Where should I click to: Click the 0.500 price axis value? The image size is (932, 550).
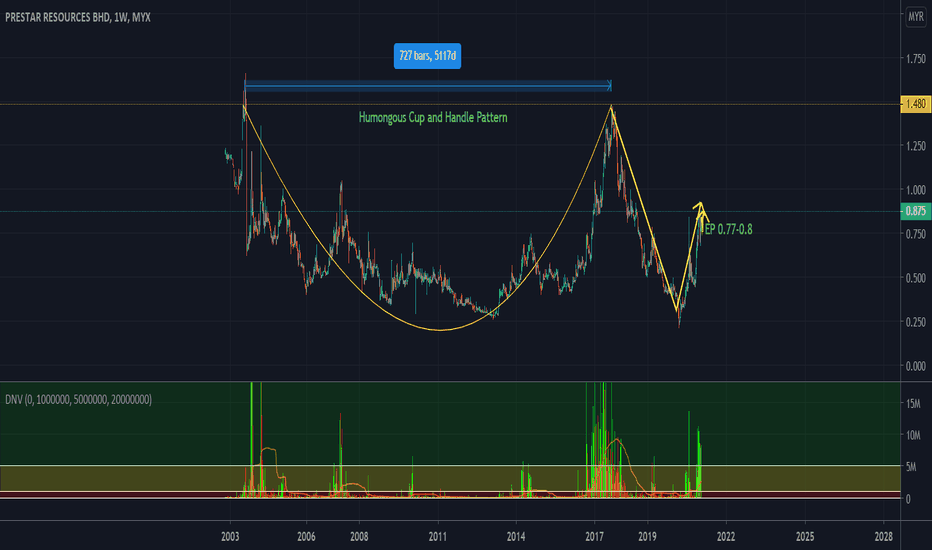(x=915, y=278)
